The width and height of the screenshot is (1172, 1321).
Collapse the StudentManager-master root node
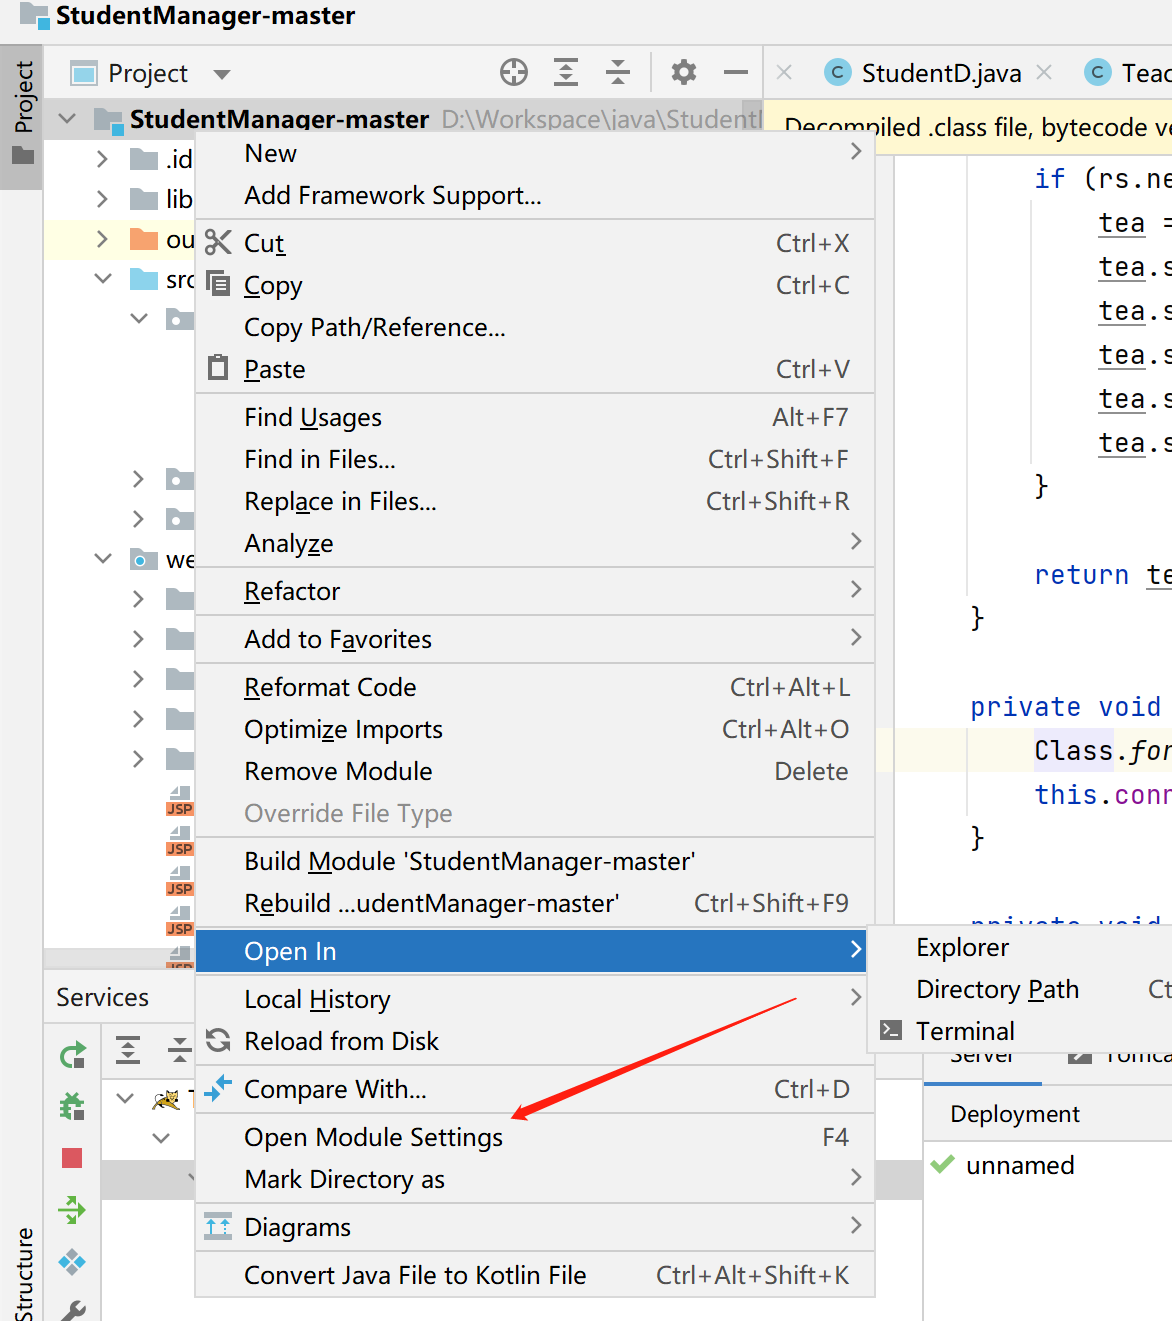tap(67, 118)
